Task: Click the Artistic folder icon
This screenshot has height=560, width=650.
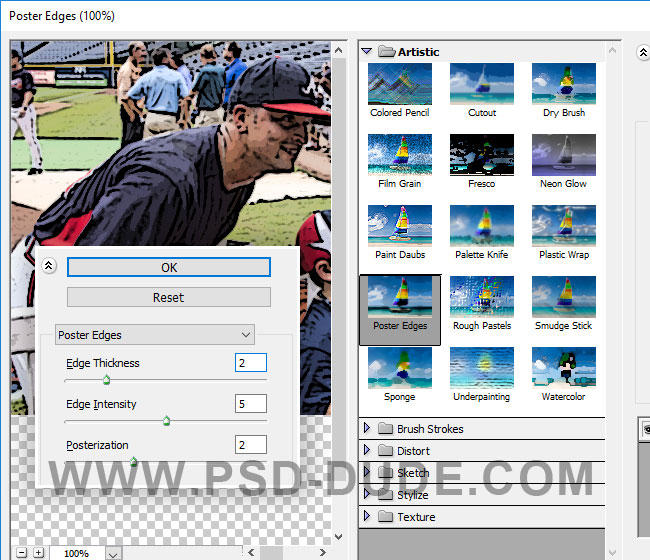Action: [x=386, y=51]
